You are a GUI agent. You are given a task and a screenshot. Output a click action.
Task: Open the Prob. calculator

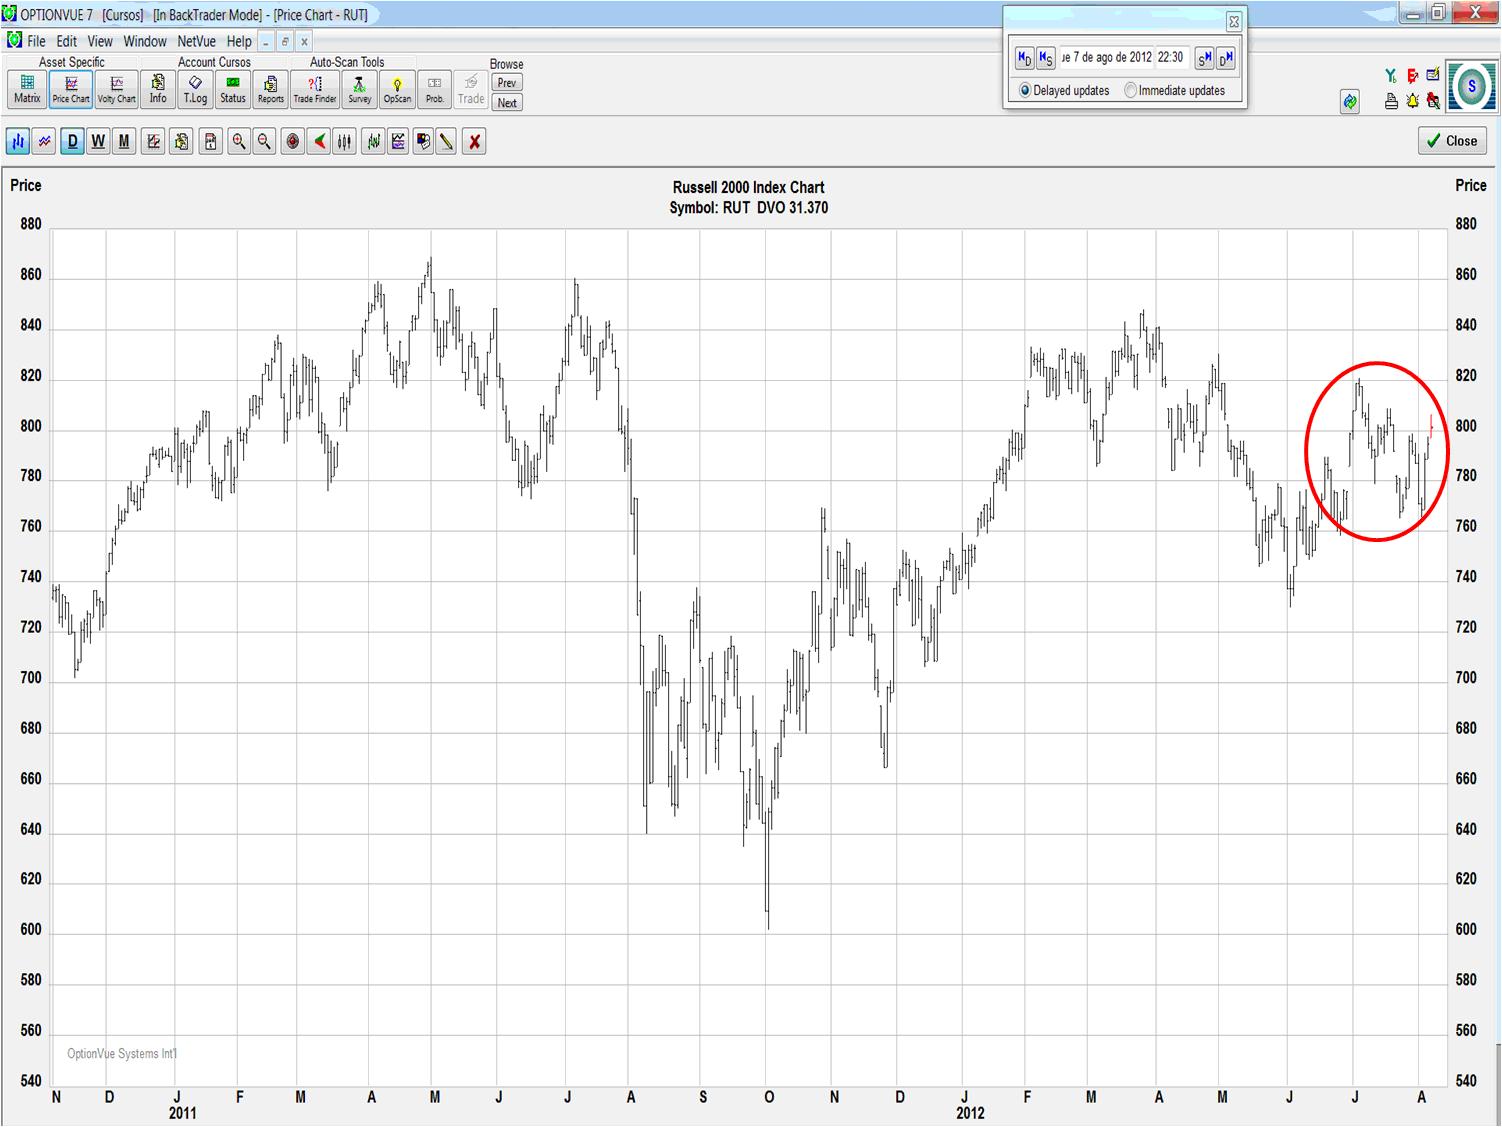(x=434, y=89)
